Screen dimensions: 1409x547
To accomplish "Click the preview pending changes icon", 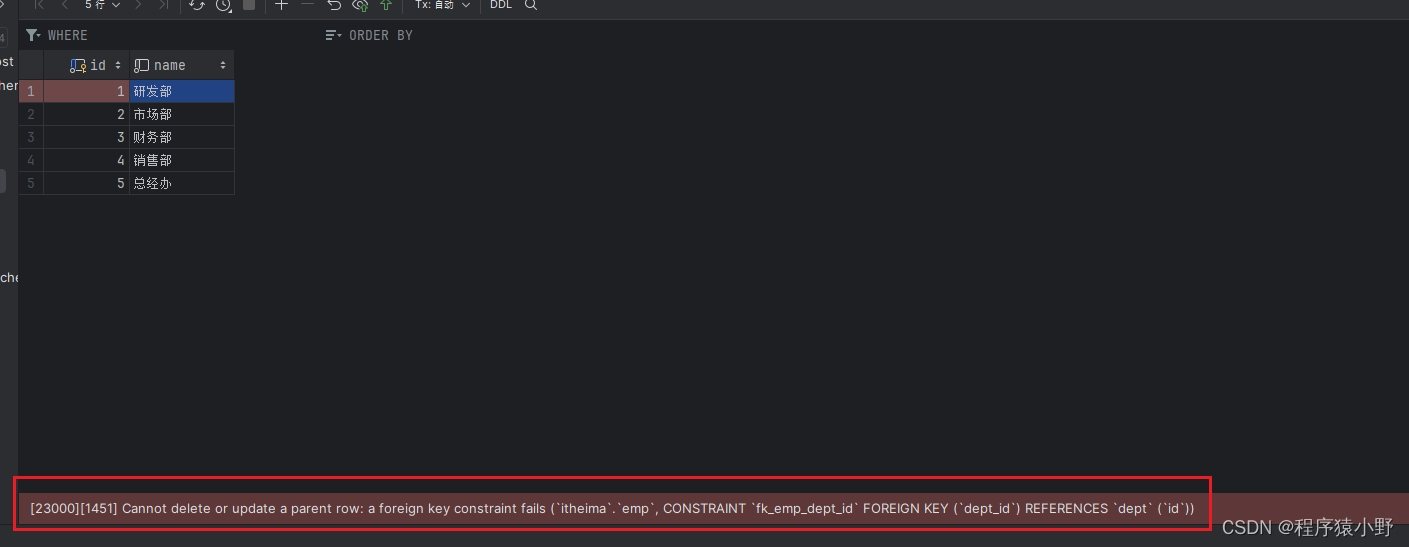I will tap(360, 5).
